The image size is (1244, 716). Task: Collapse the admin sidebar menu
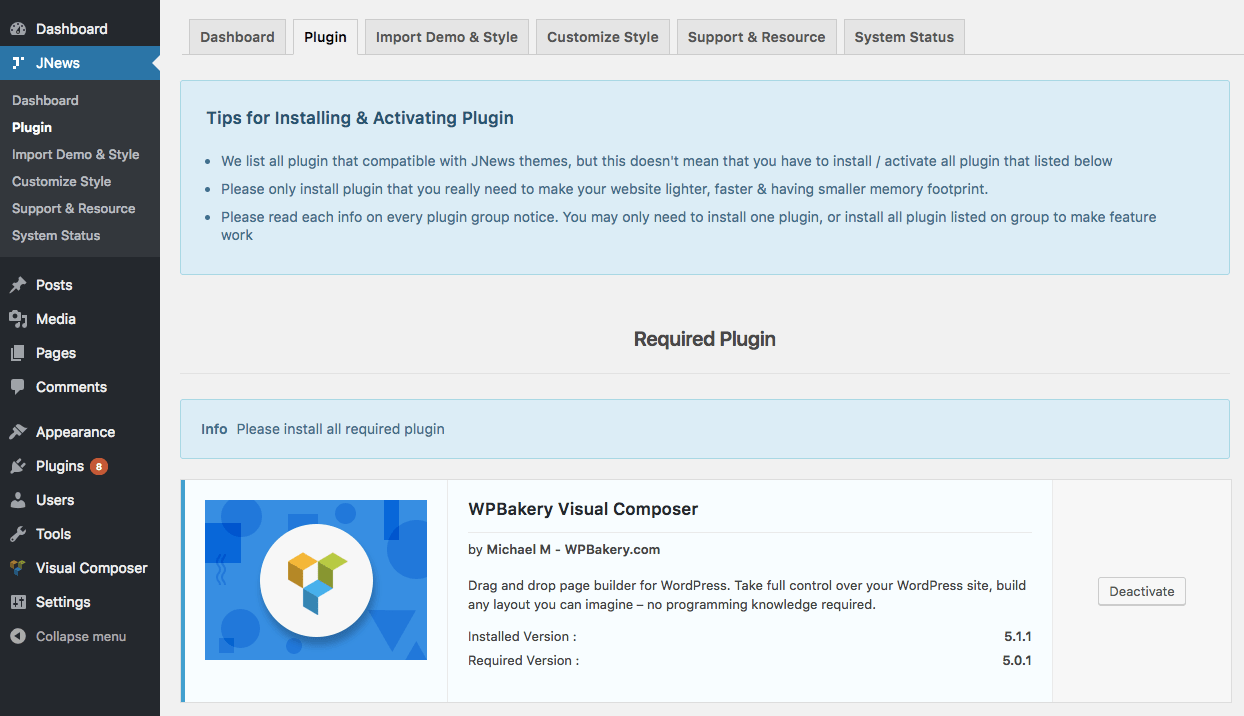click(68, 636)
